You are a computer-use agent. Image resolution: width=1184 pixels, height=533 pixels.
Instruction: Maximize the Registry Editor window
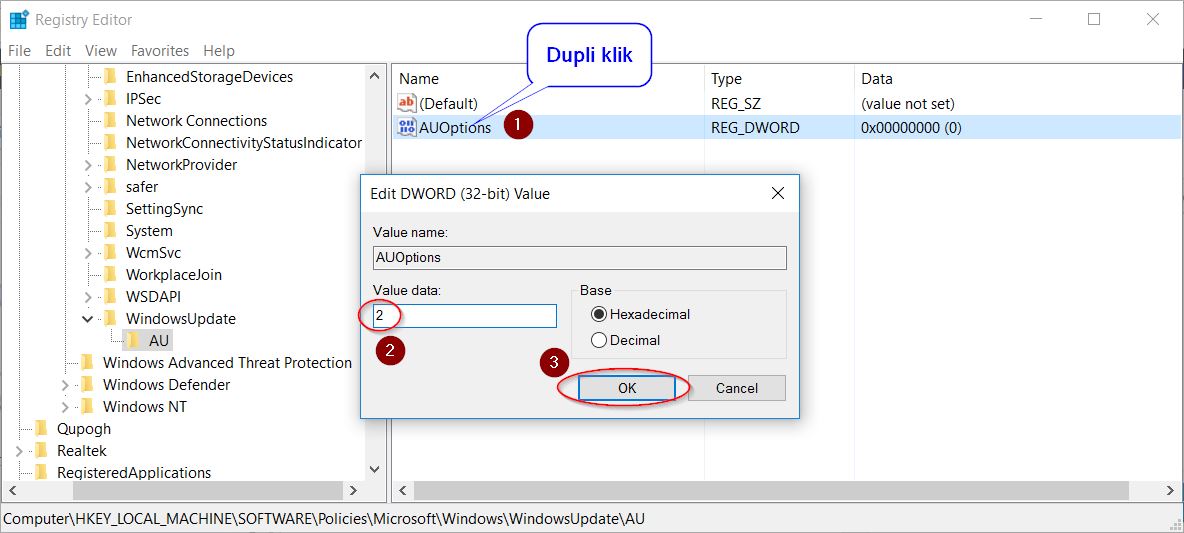[1093, 20]
